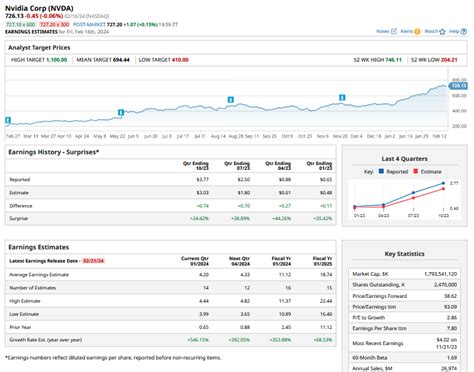Image resolution: width=474 pixels, height=372 pixels.
Task: Click earnings marker near Feb 27 on chart
Action: pyautogui.click(x=8, y=120)
